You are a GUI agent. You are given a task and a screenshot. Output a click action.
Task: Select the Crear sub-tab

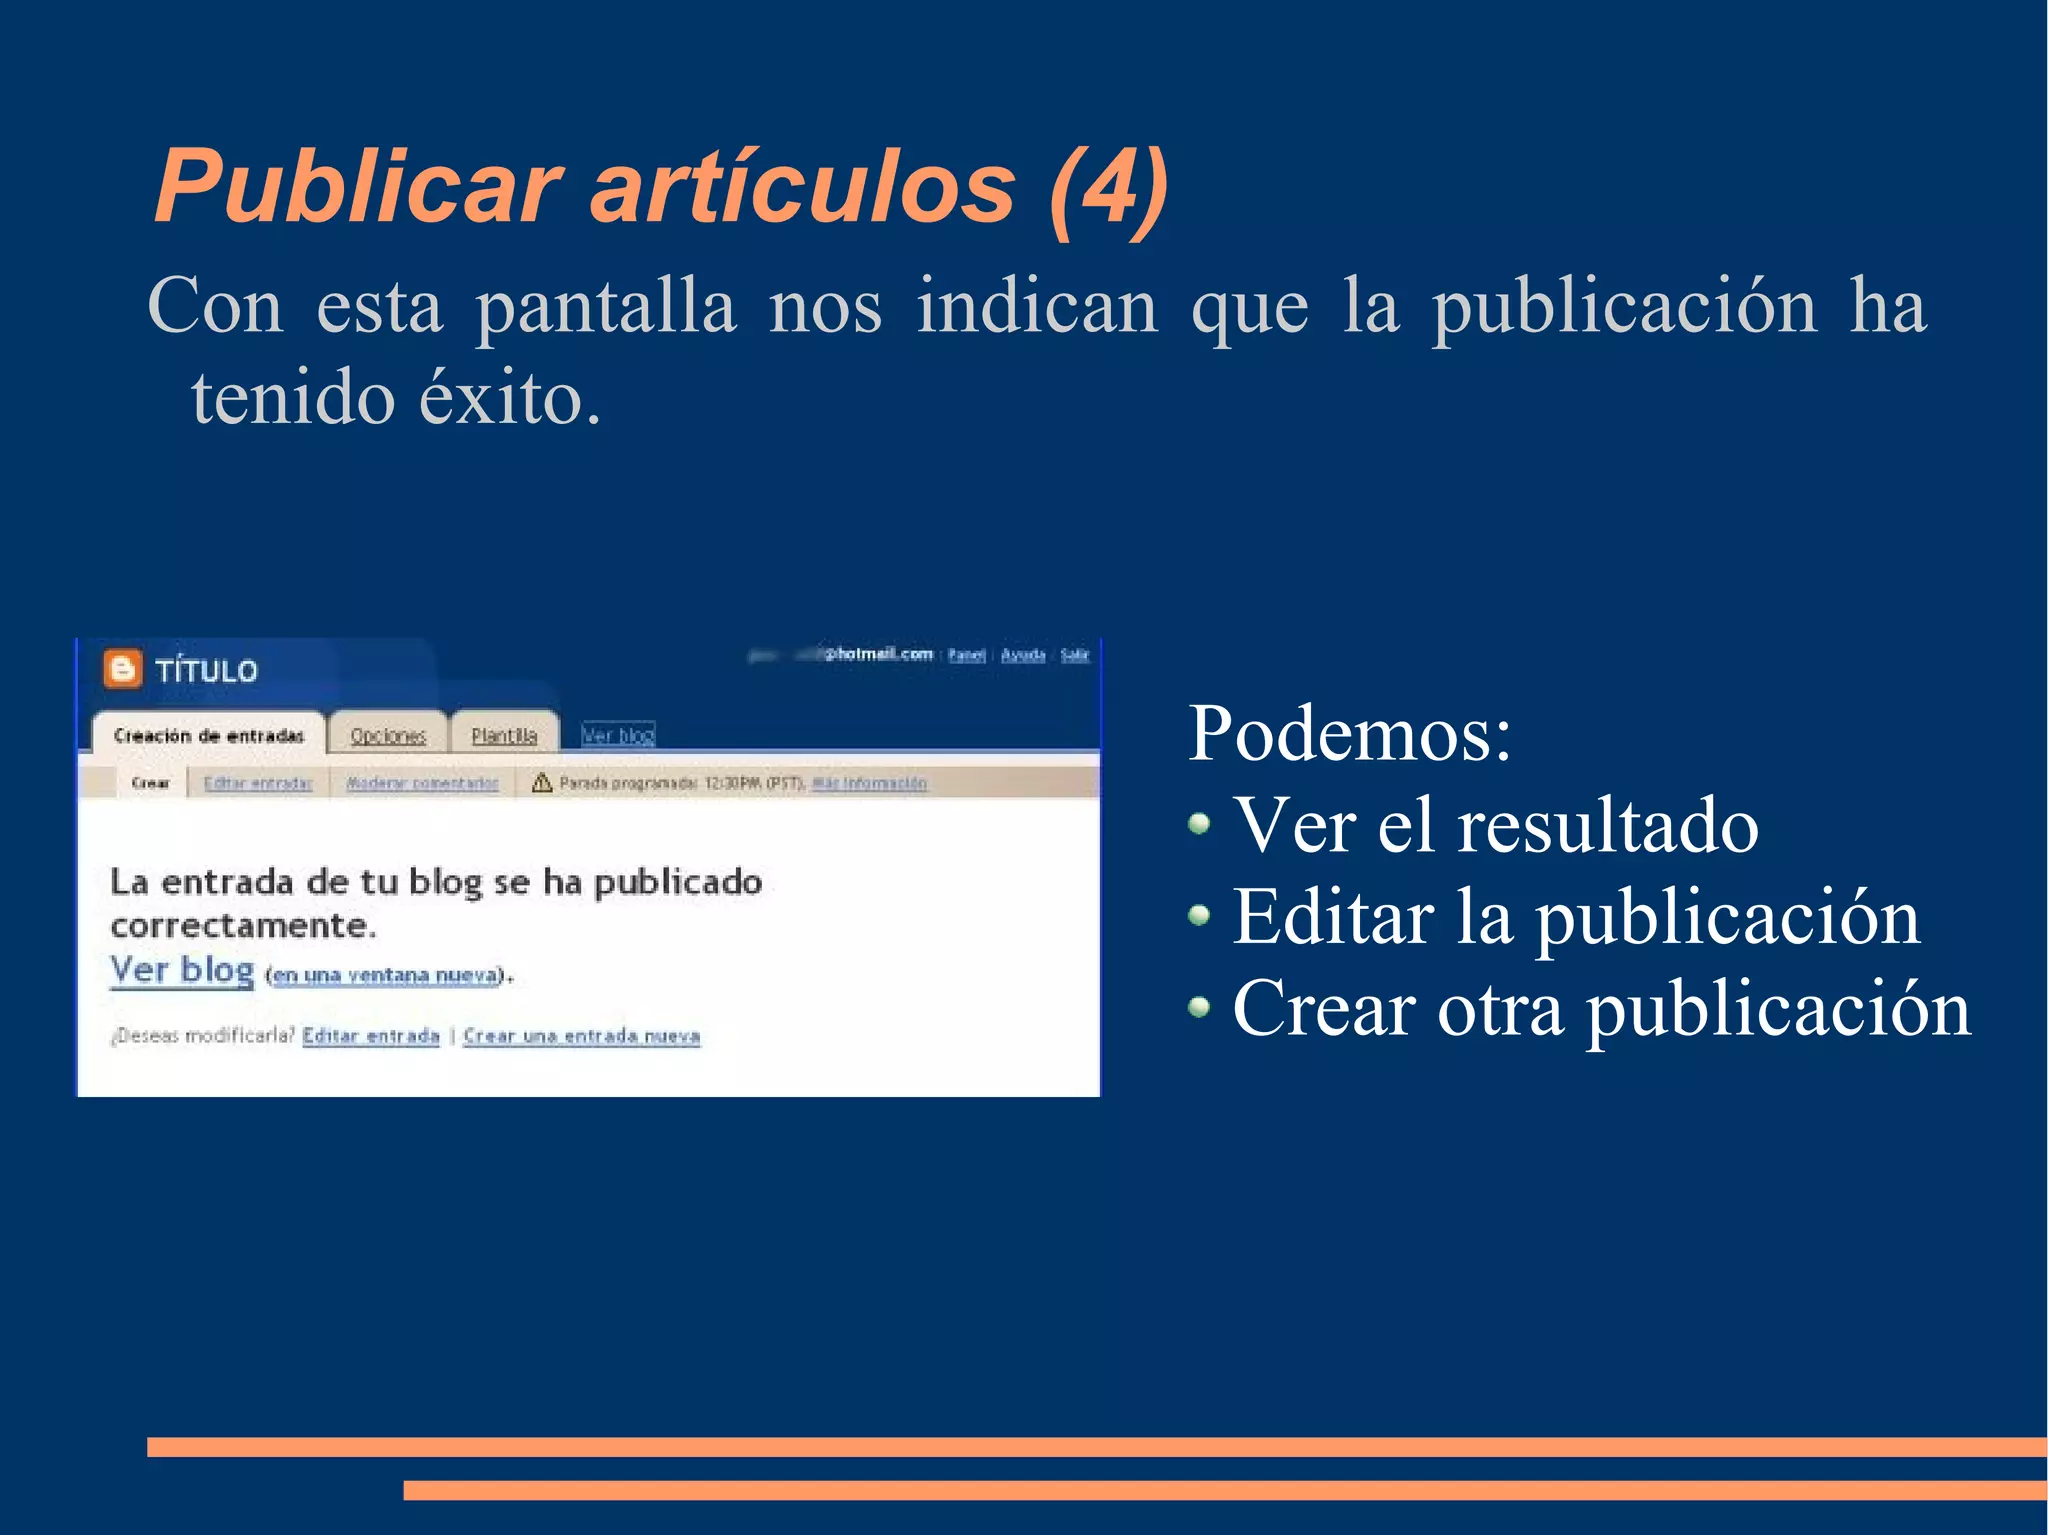pos(151,783)
